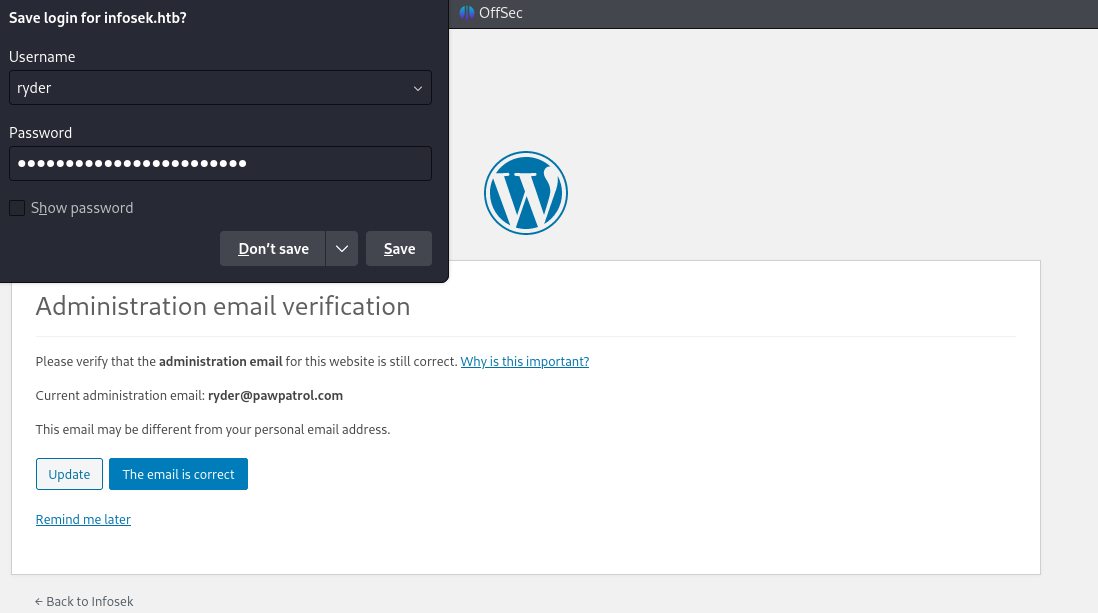Screen dimensions: 1098x613
Task: Click the sentence about personal email address
Action: pos(213,429)
